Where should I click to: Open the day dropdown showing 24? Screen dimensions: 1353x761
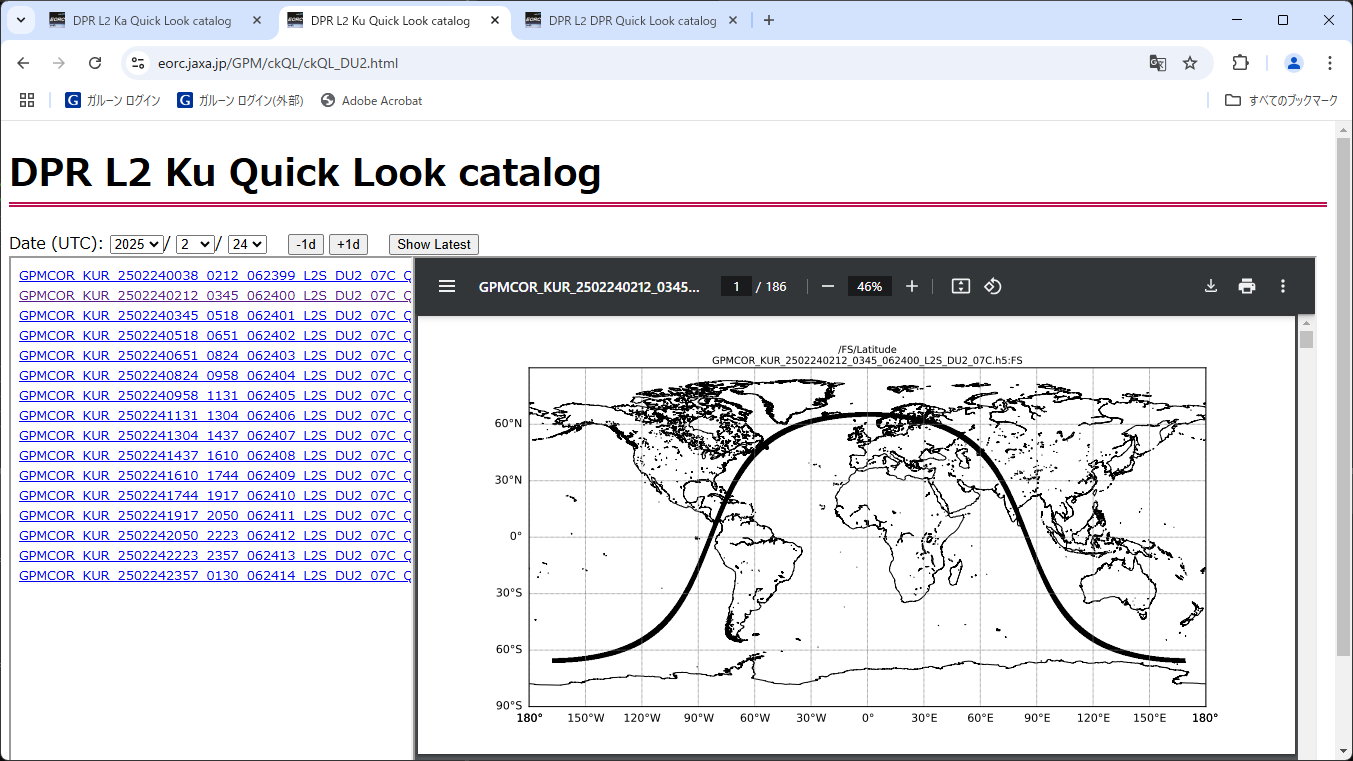point(247,244)
